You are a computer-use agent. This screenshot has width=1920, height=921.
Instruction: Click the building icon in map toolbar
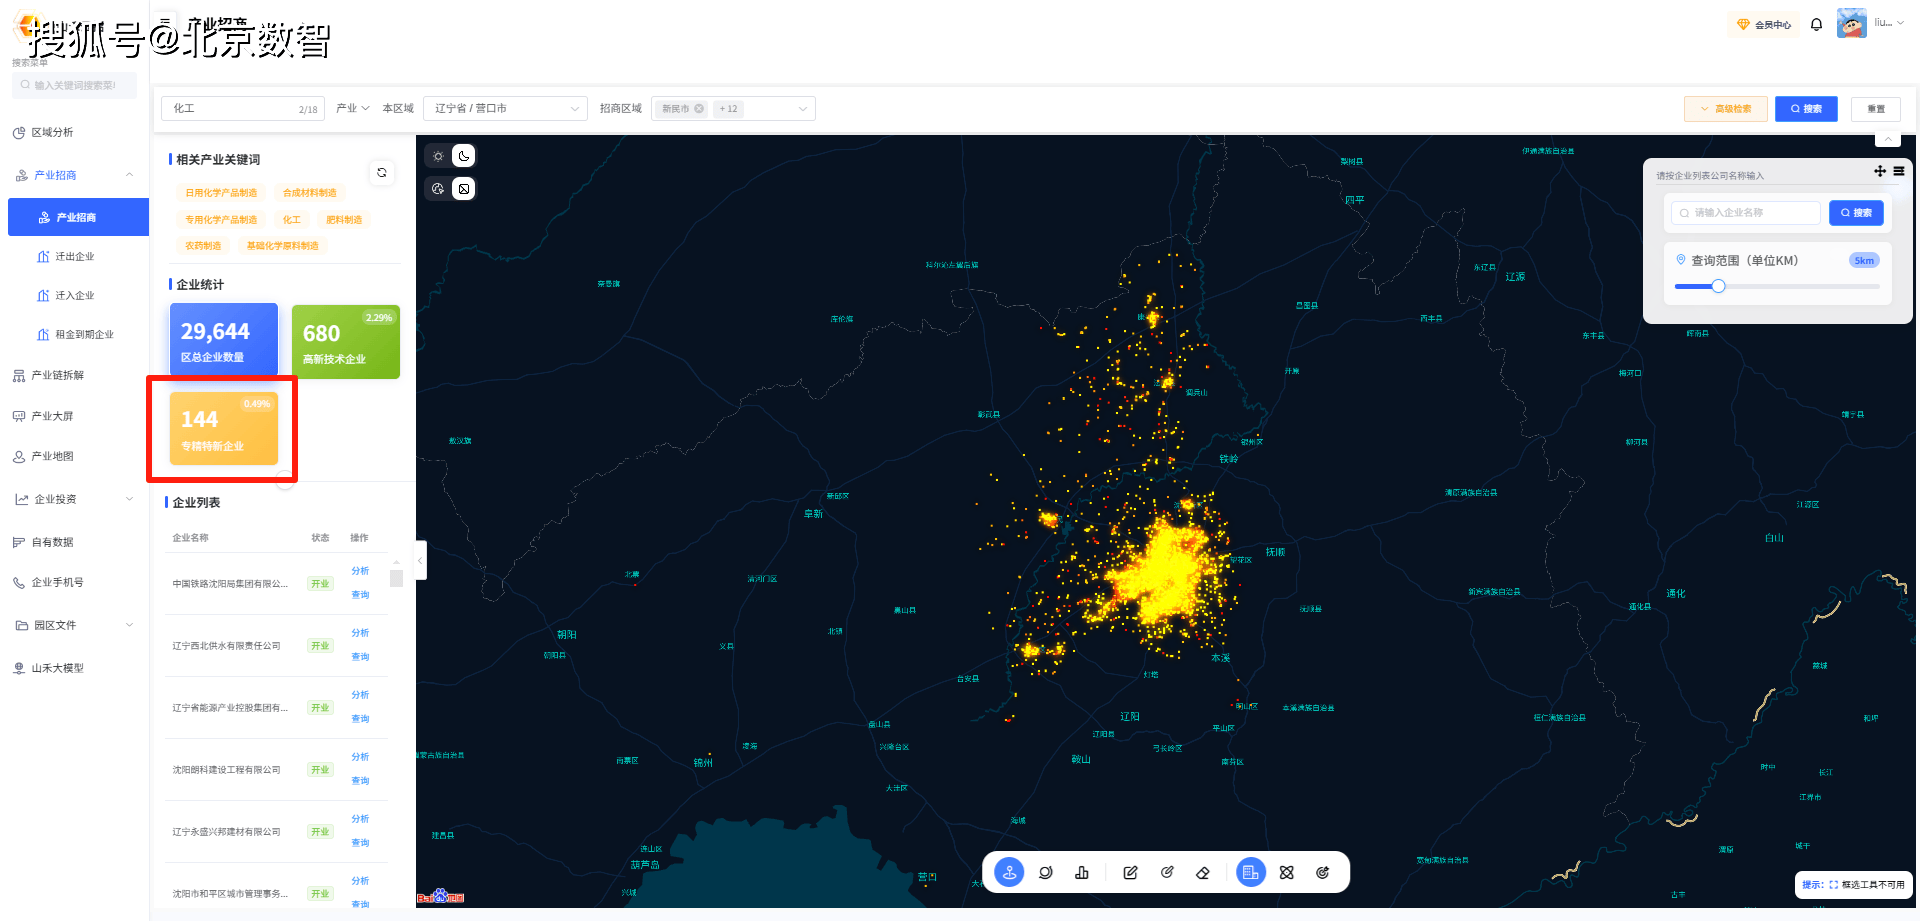point(1250,872)
